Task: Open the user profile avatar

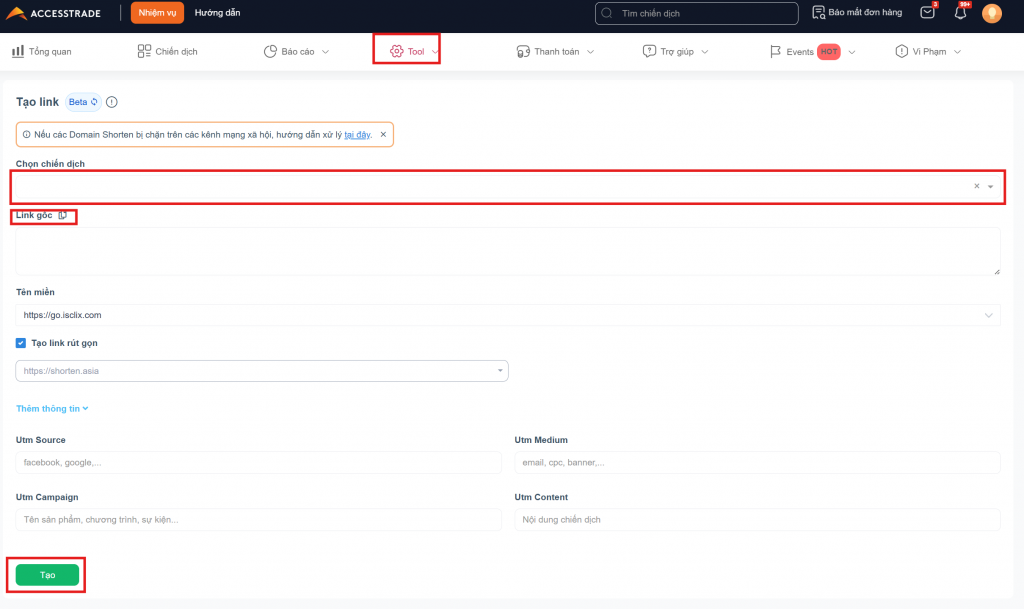Action: pyautogui.click(x=991, y=13)
